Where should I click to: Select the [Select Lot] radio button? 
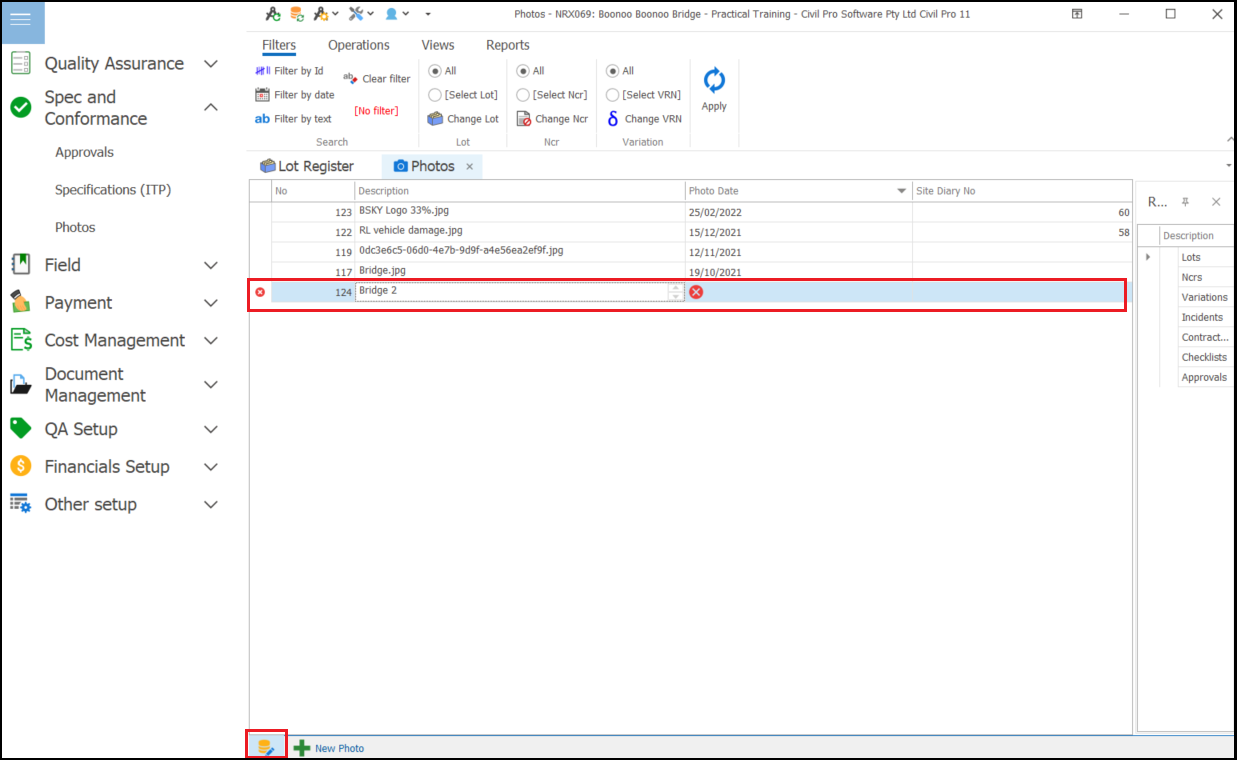[x=435, y=95]
